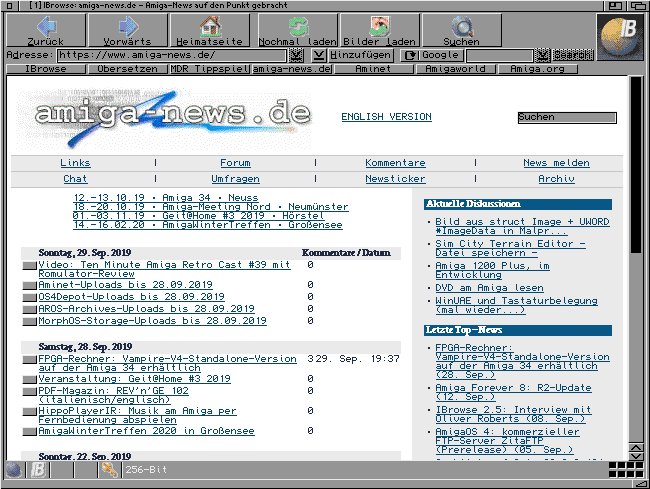The width and height of the screenshot is (650, 489).
Task: Open the Forum navigation link
Action: (x=235, y=163)
